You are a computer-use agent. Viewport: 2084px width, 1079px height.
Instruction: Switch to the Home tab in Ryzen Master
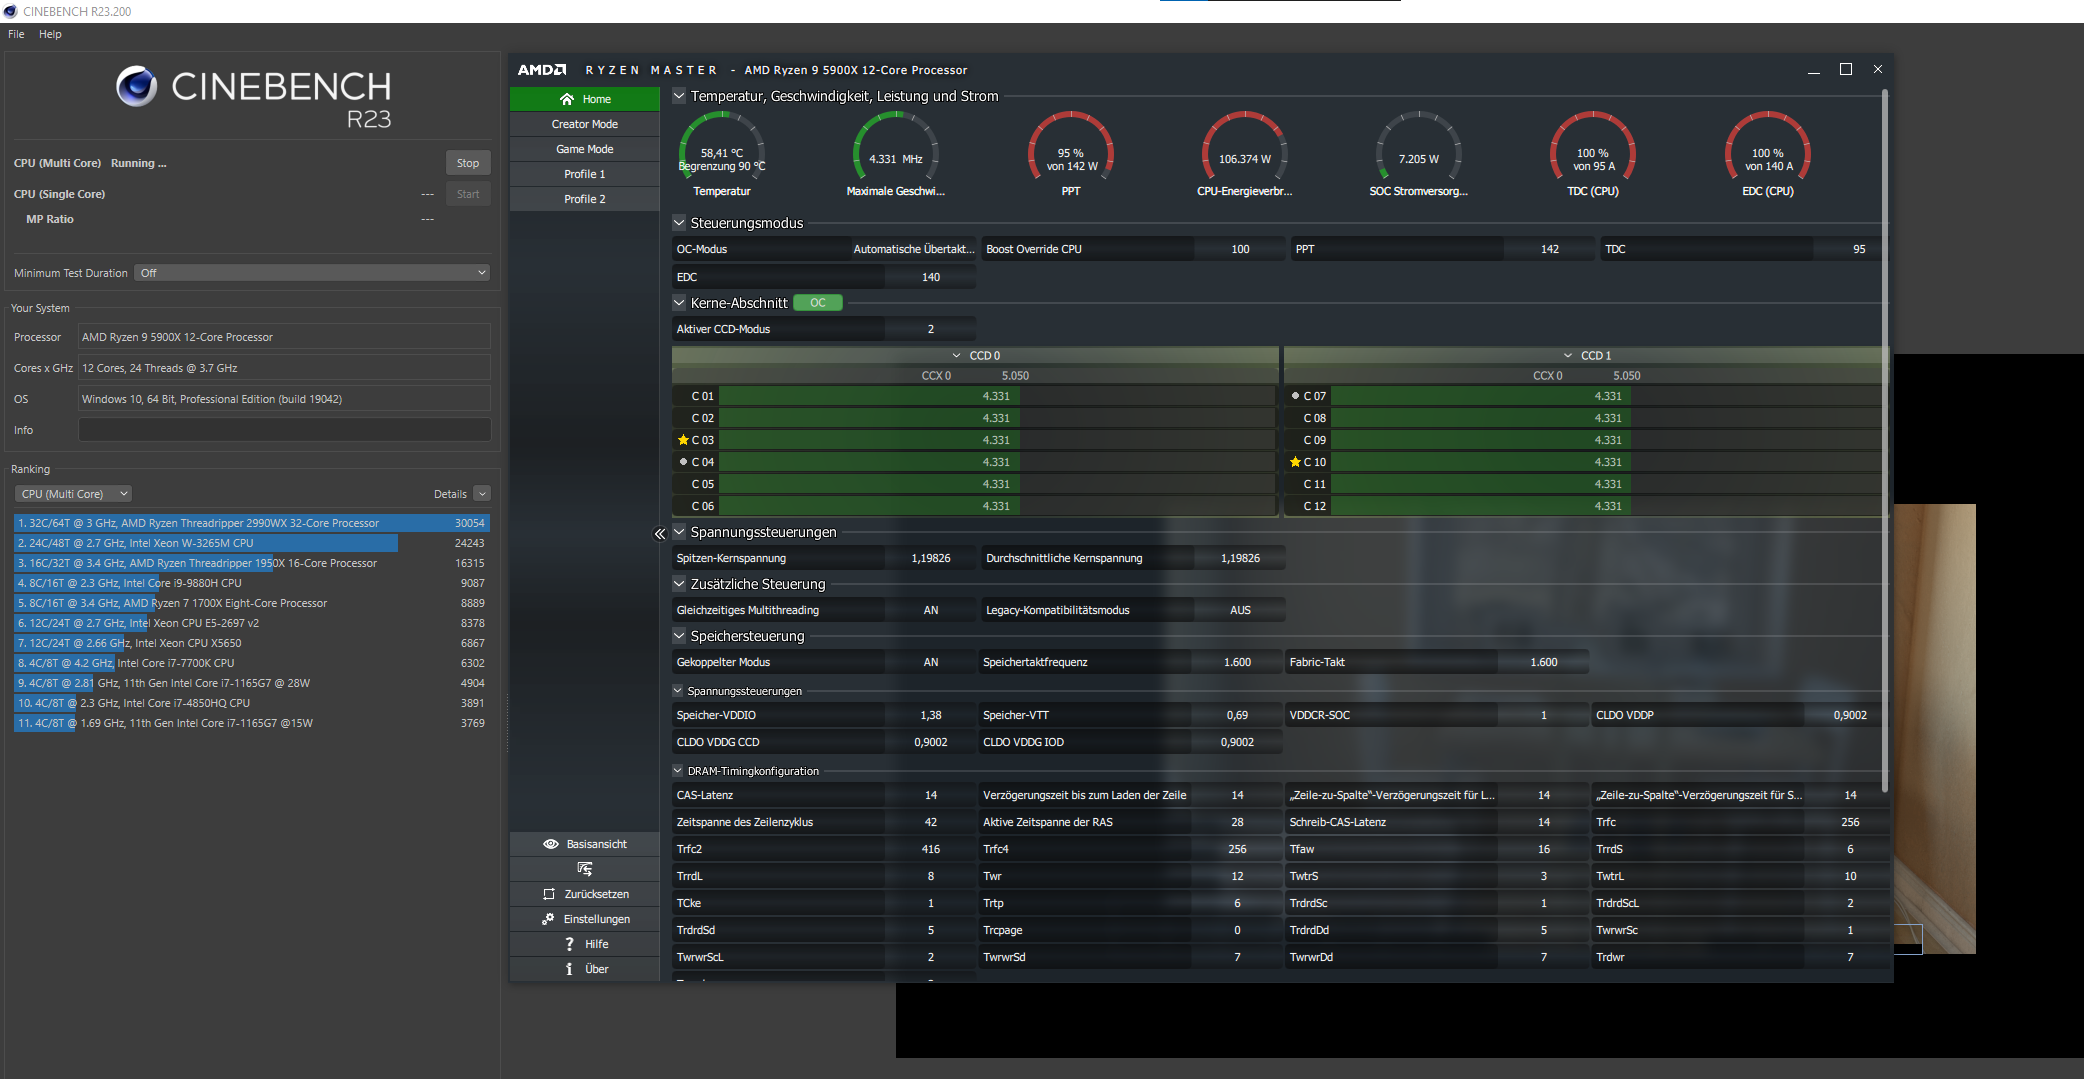pos(585,99)
